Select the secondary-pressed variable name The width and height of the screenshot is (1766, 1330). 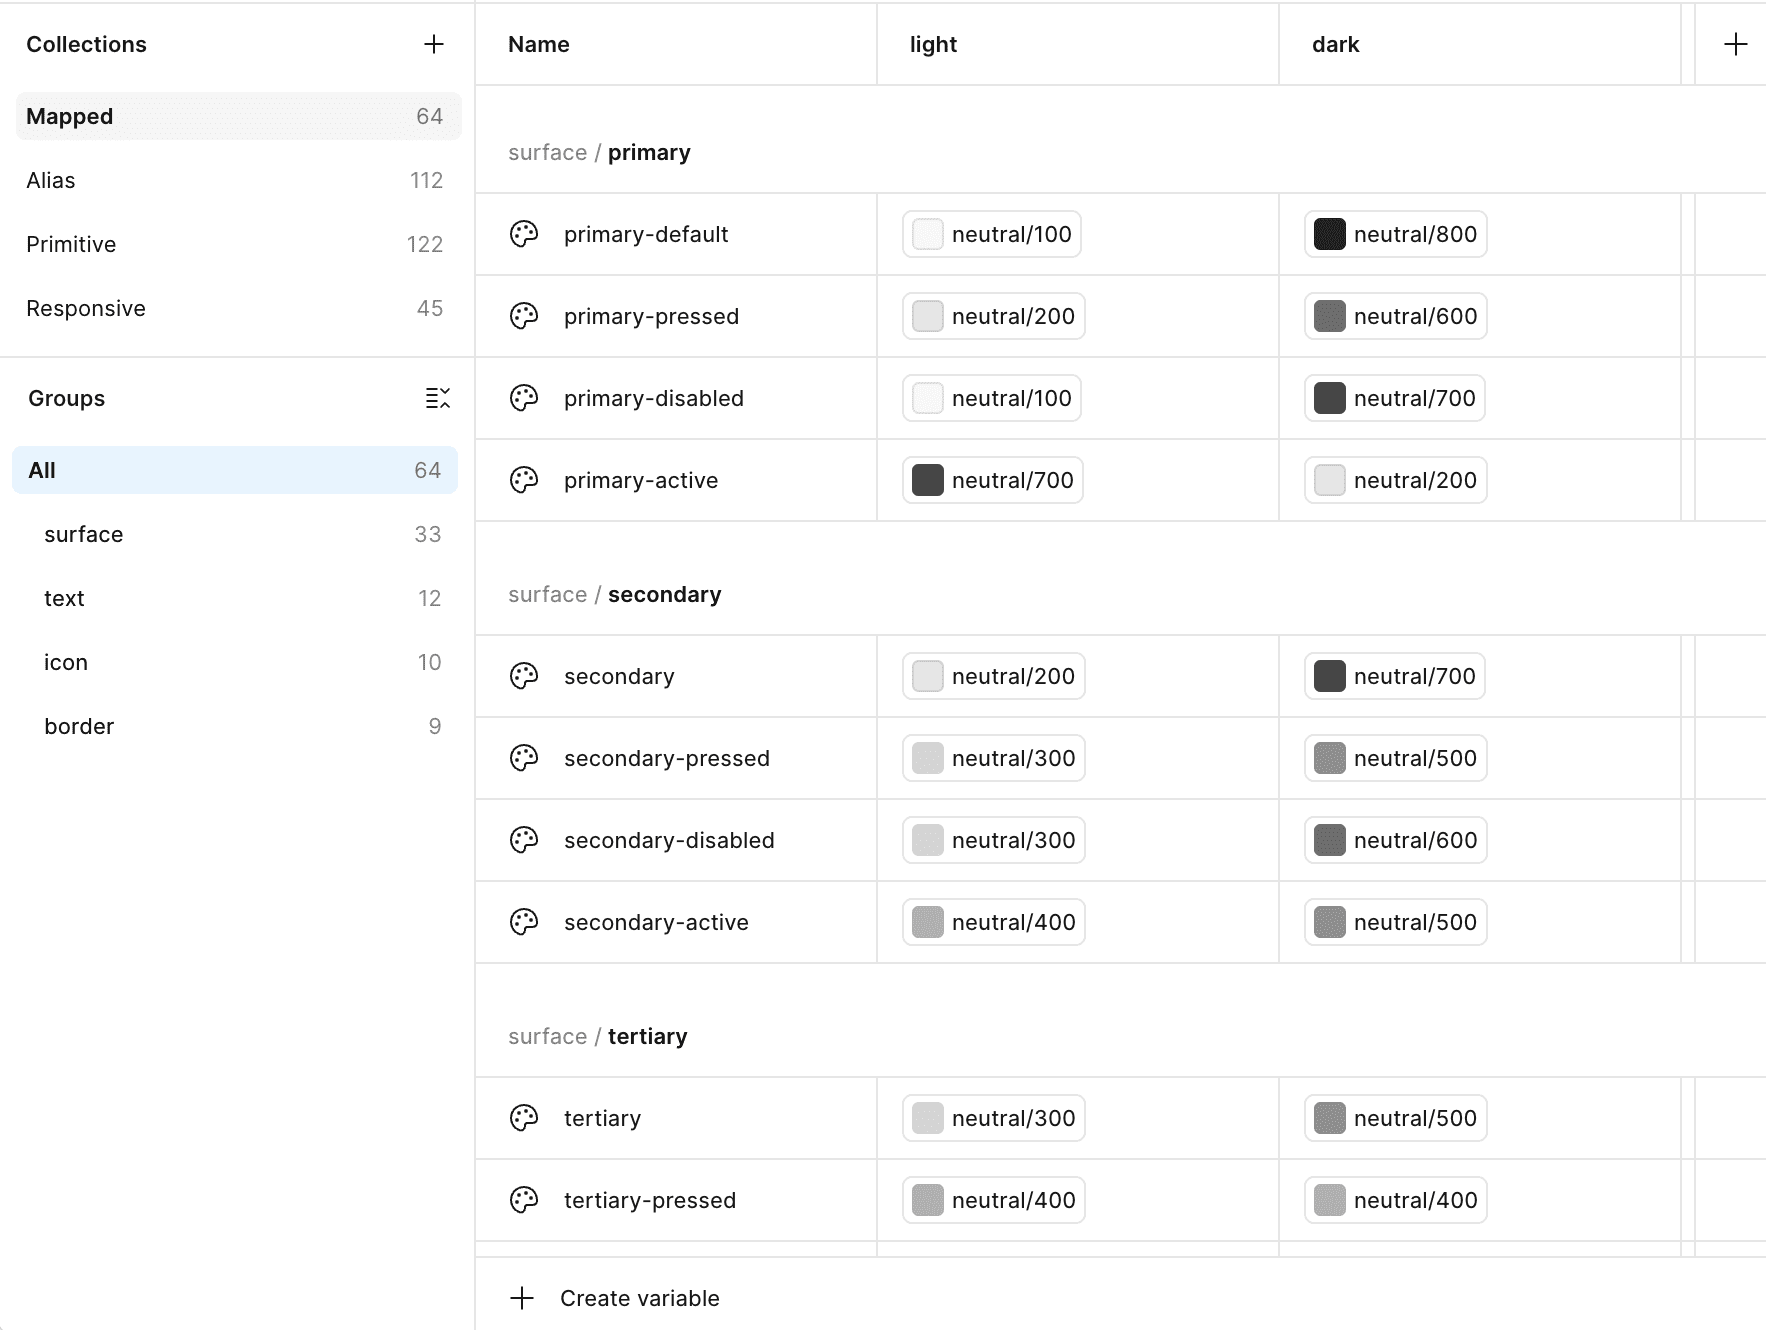667,758
